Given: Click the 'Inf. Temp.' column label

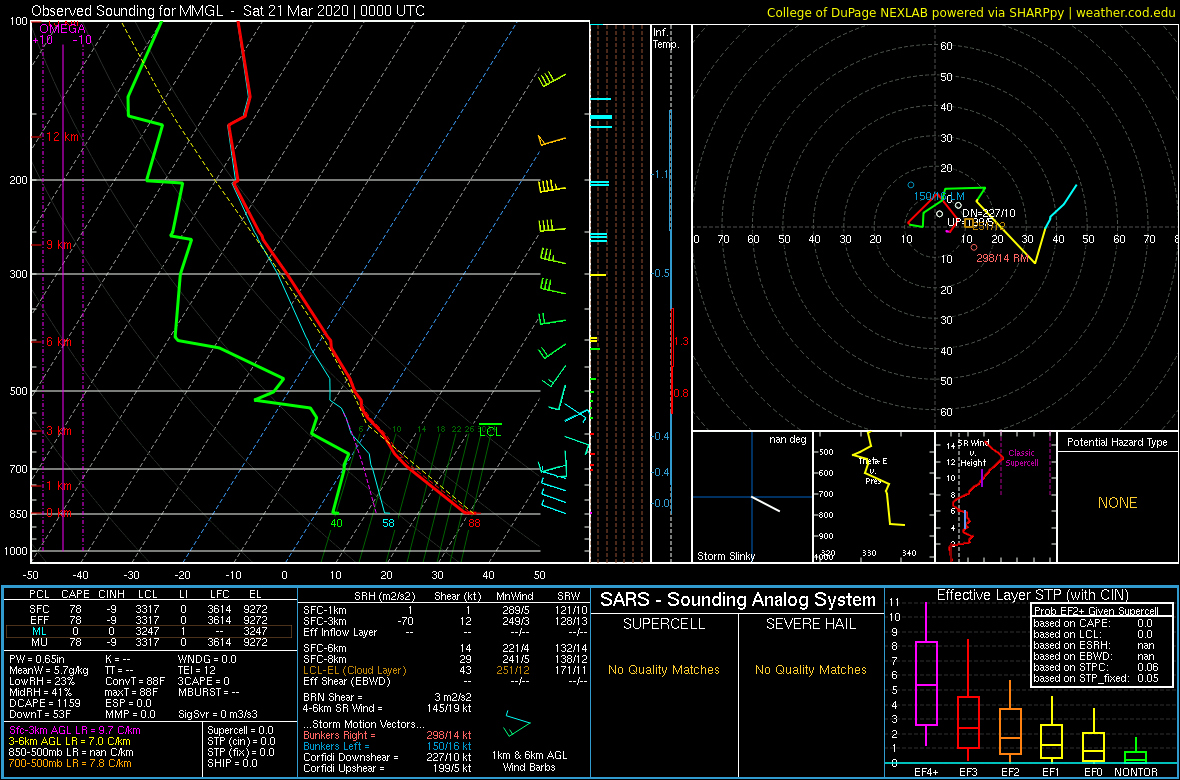Looking at the screenshot, I should coord(666,39).
